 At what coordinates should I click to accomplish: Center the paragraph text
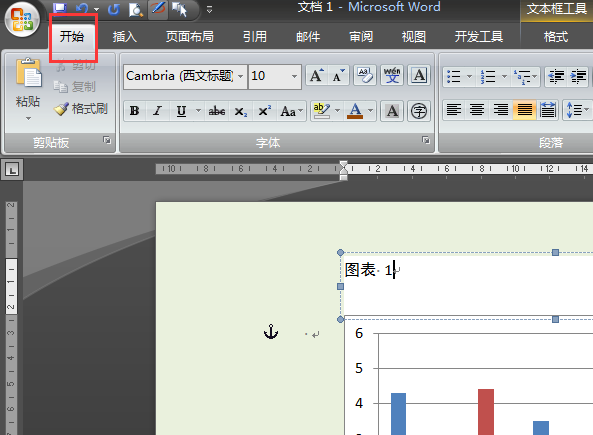[x=477, y=110]
